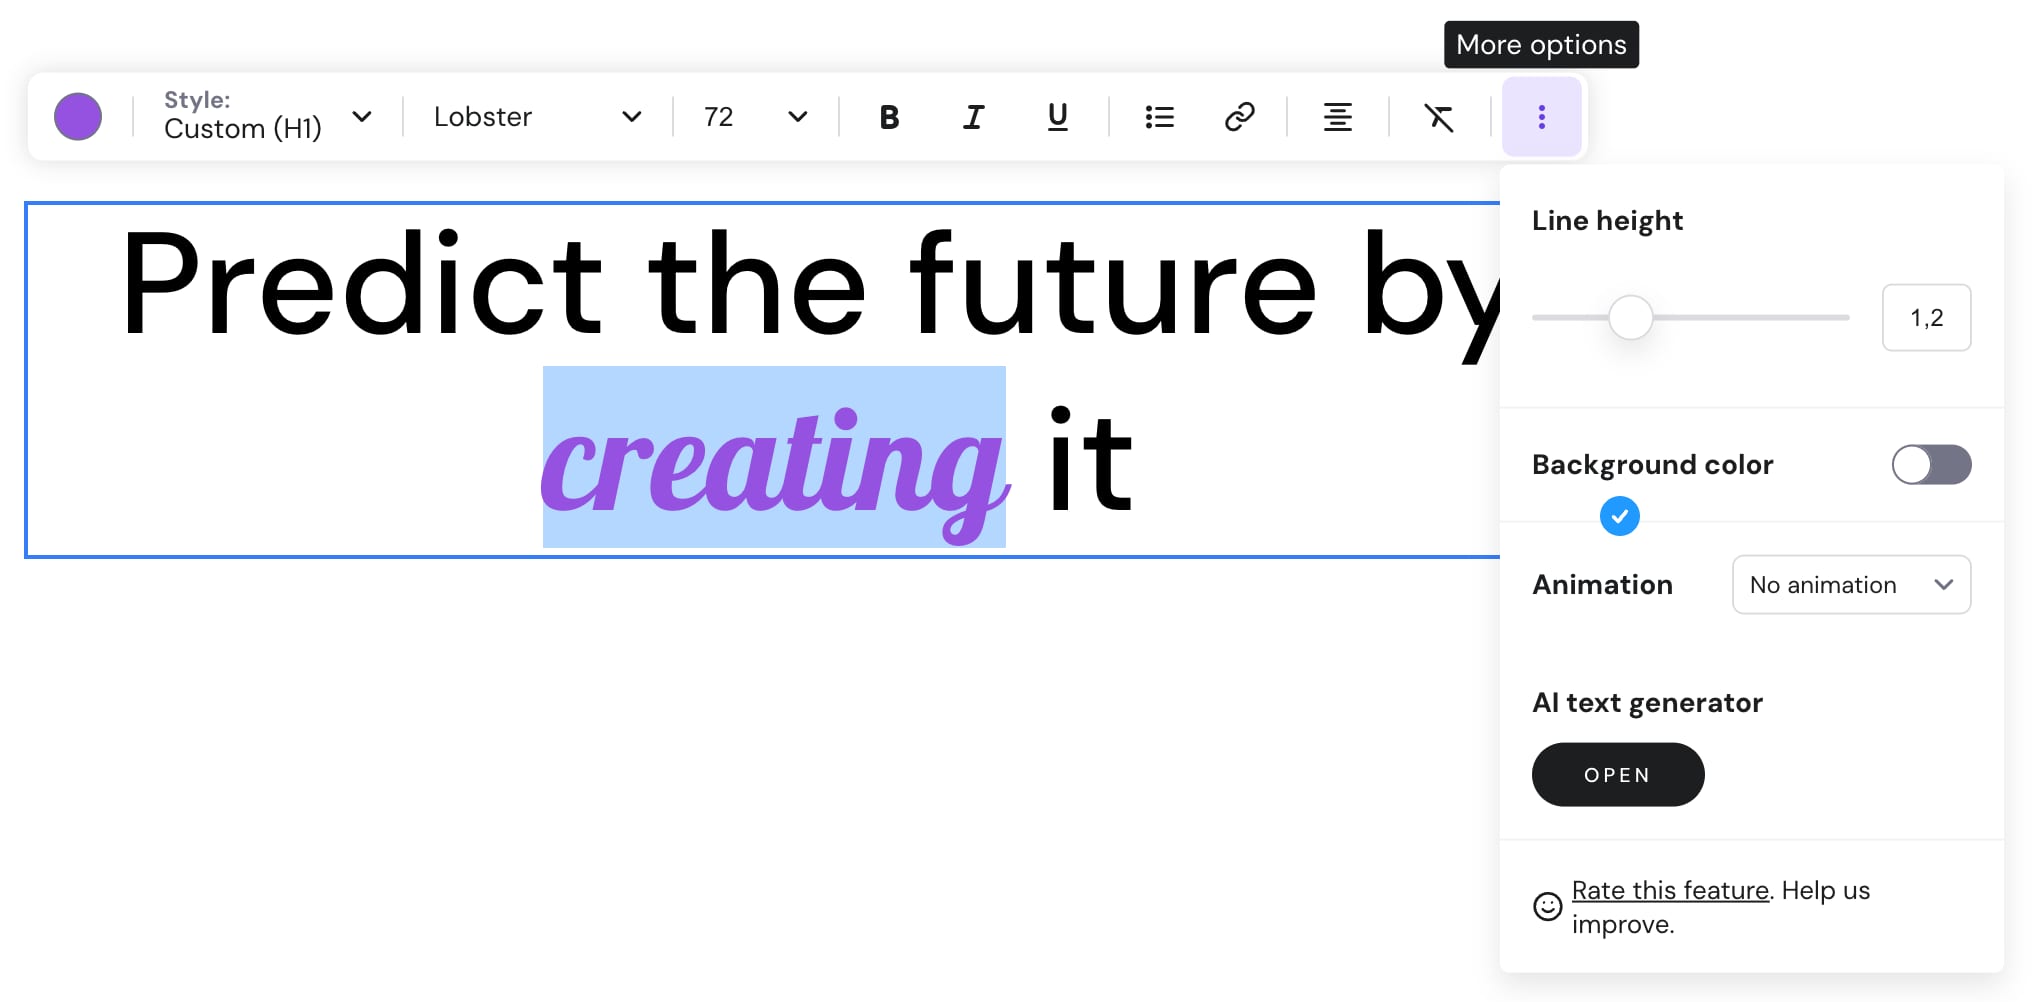The width and height of the screenshot is (2032, 1002).
Task: Insert a bulleted list
Action: tap(1159, 117)
